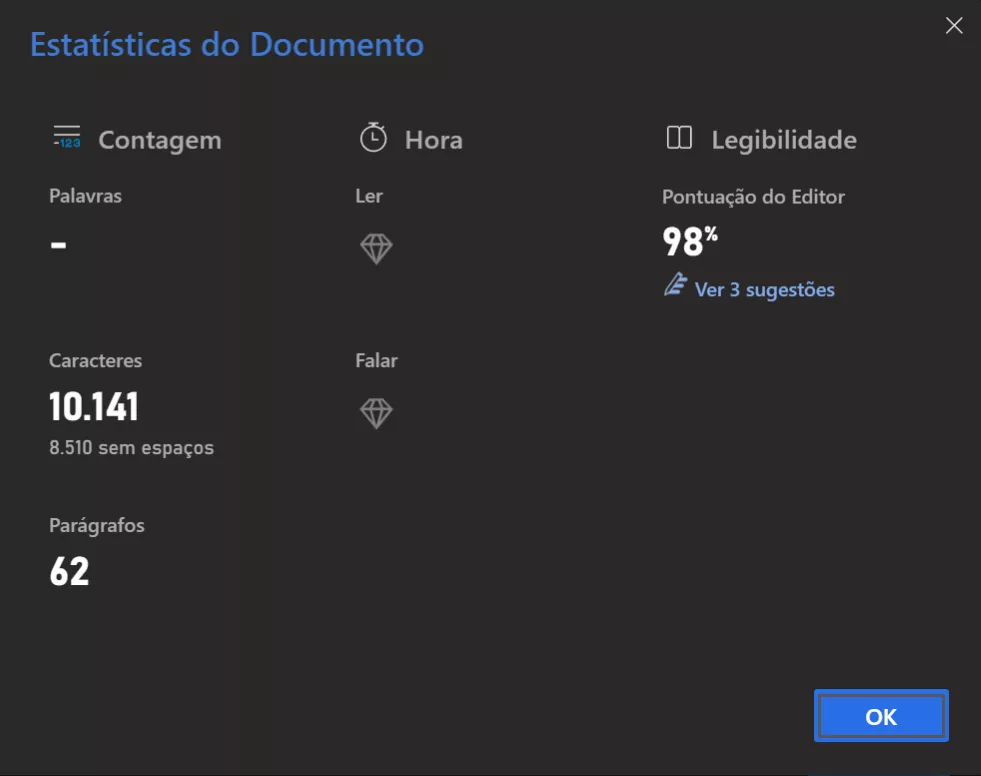
Task: Open Ver 3 sugestões link
Action: pyautogui.click(x=765, y=289)
